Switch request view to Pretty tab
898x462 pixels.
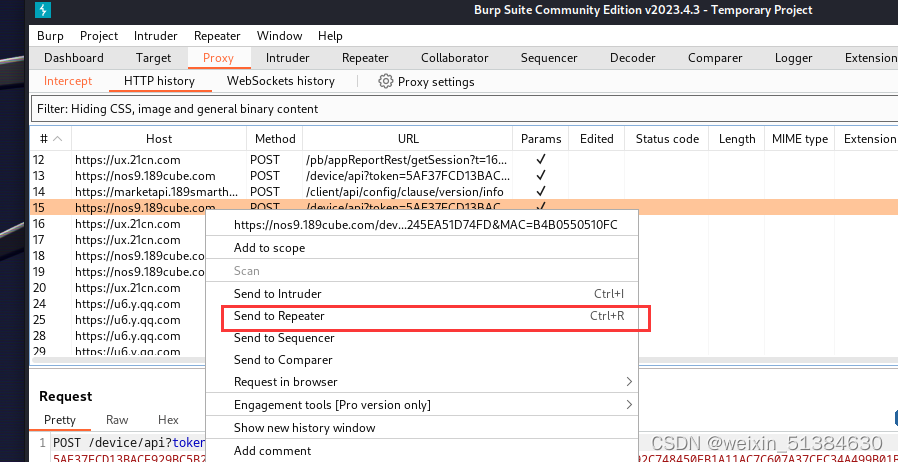pyautogui.click(x=60, y=420)
